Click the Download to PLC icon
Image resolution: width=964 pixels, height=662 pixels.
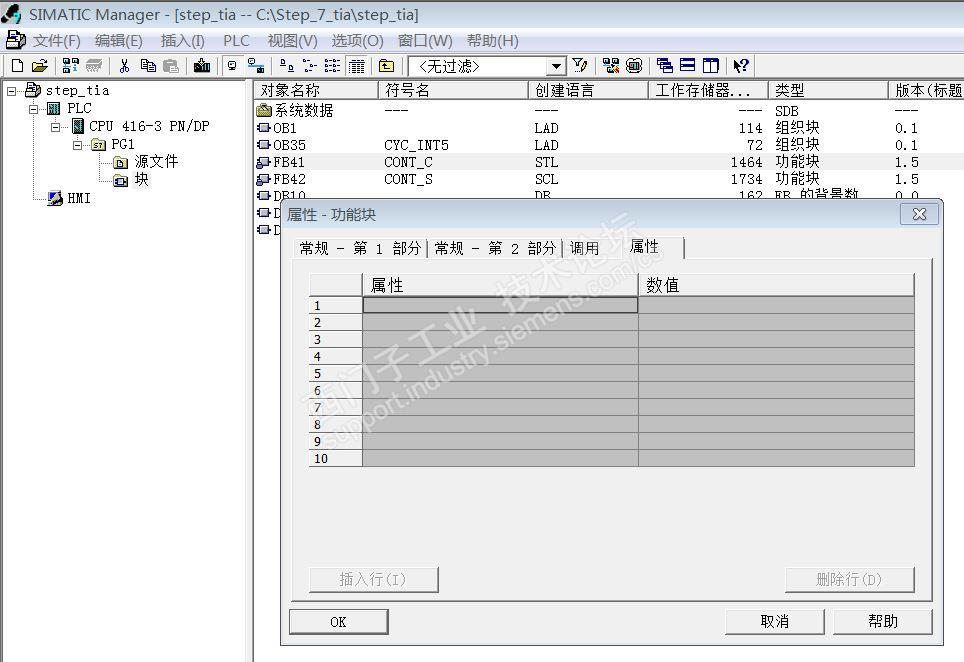coord(202,66)
